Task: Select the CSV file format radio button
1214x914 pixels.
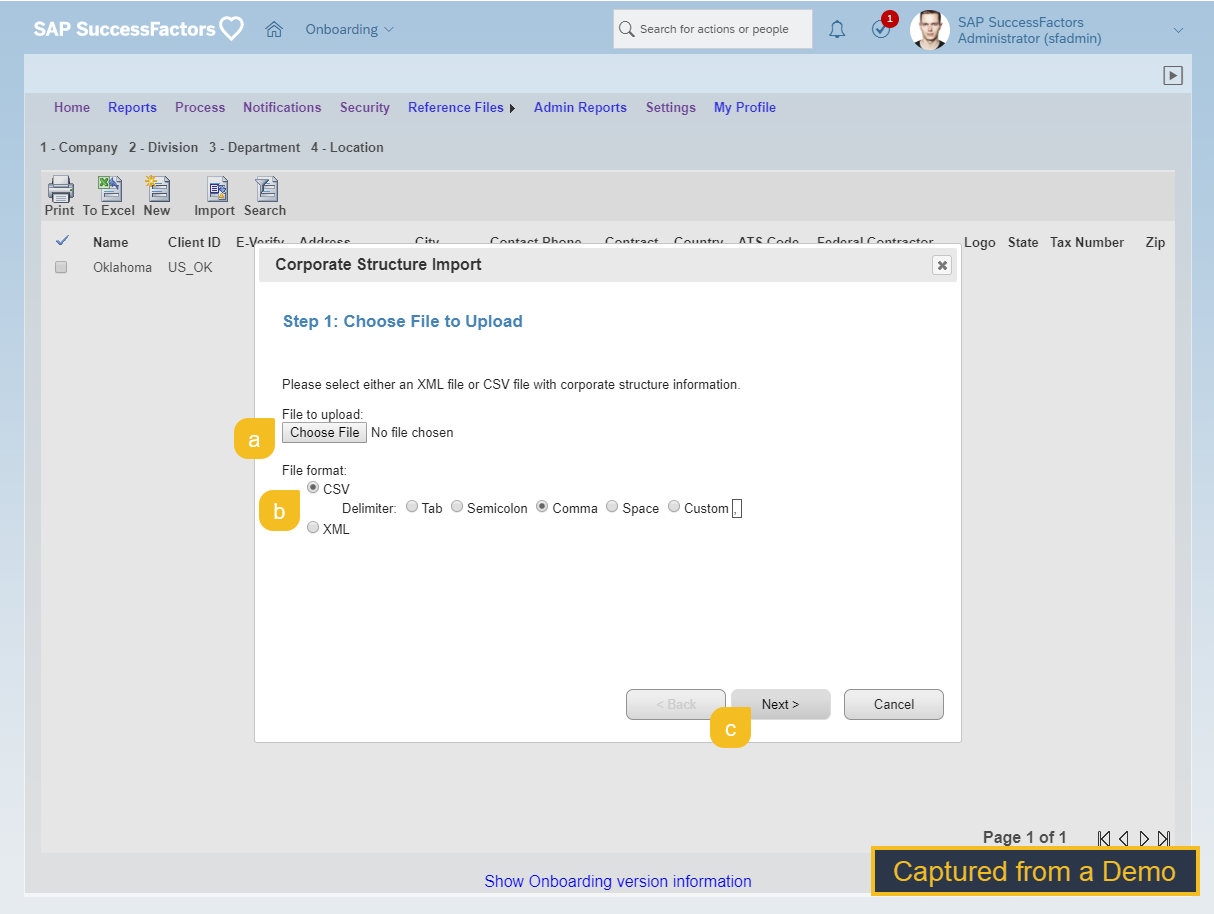Action: (313, 488)
